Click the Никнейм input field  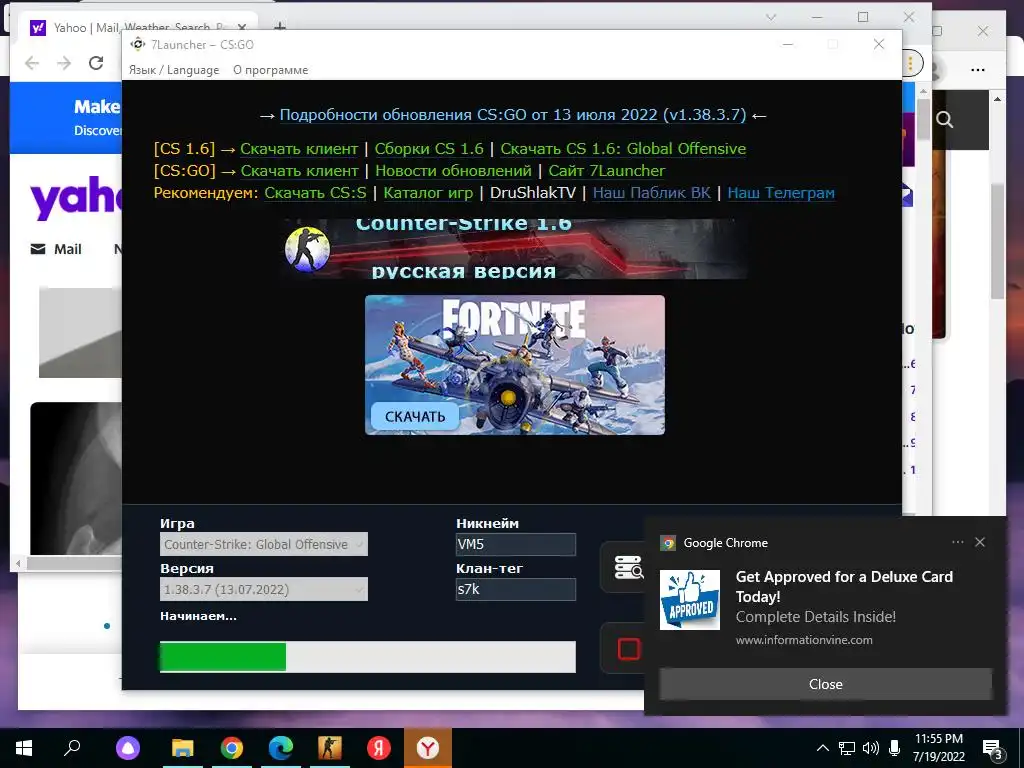coord(516,544)
